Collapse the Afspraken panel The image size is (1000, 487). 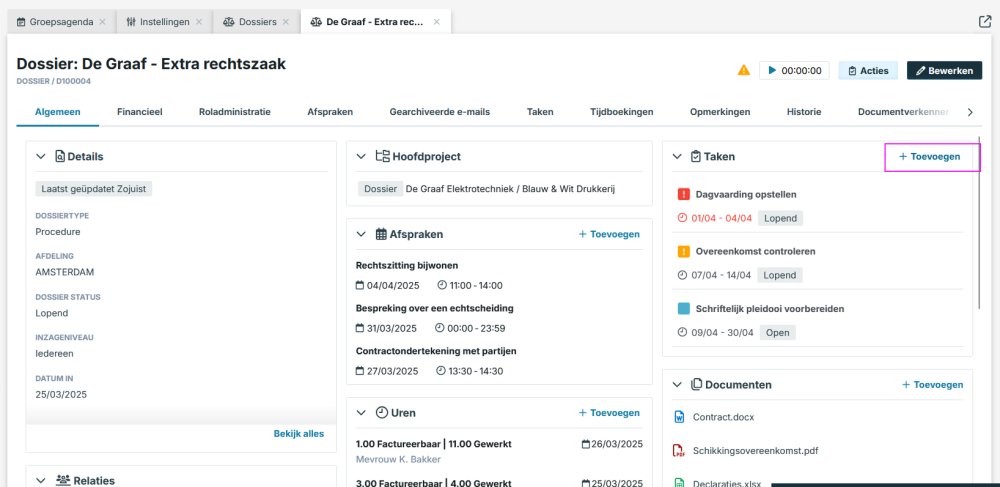point(361,234)
